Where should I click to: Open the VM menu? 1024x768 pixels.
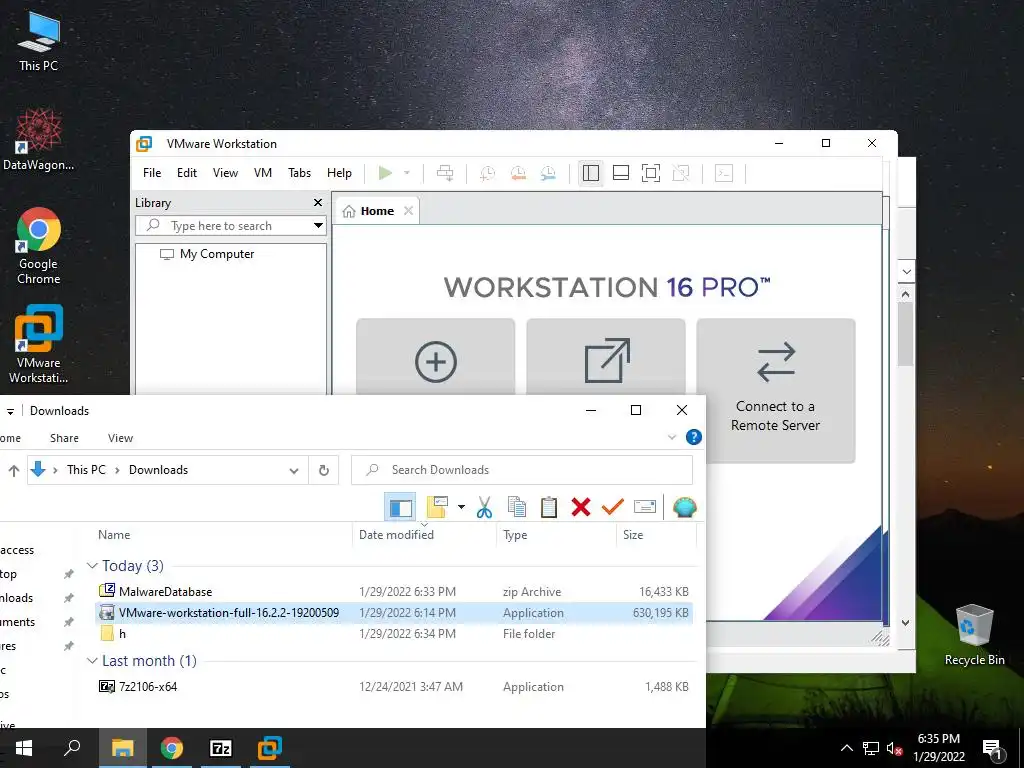(x=263, y=173)
